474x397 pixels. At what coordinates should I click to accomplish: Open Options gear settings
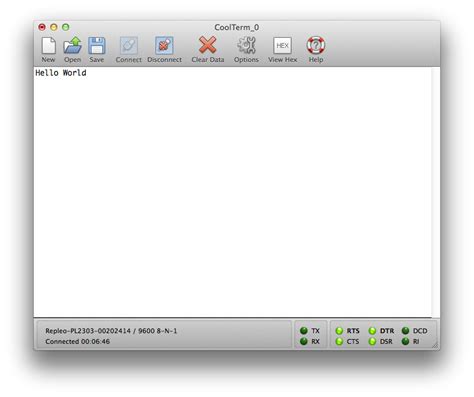[x=246, y=45]
